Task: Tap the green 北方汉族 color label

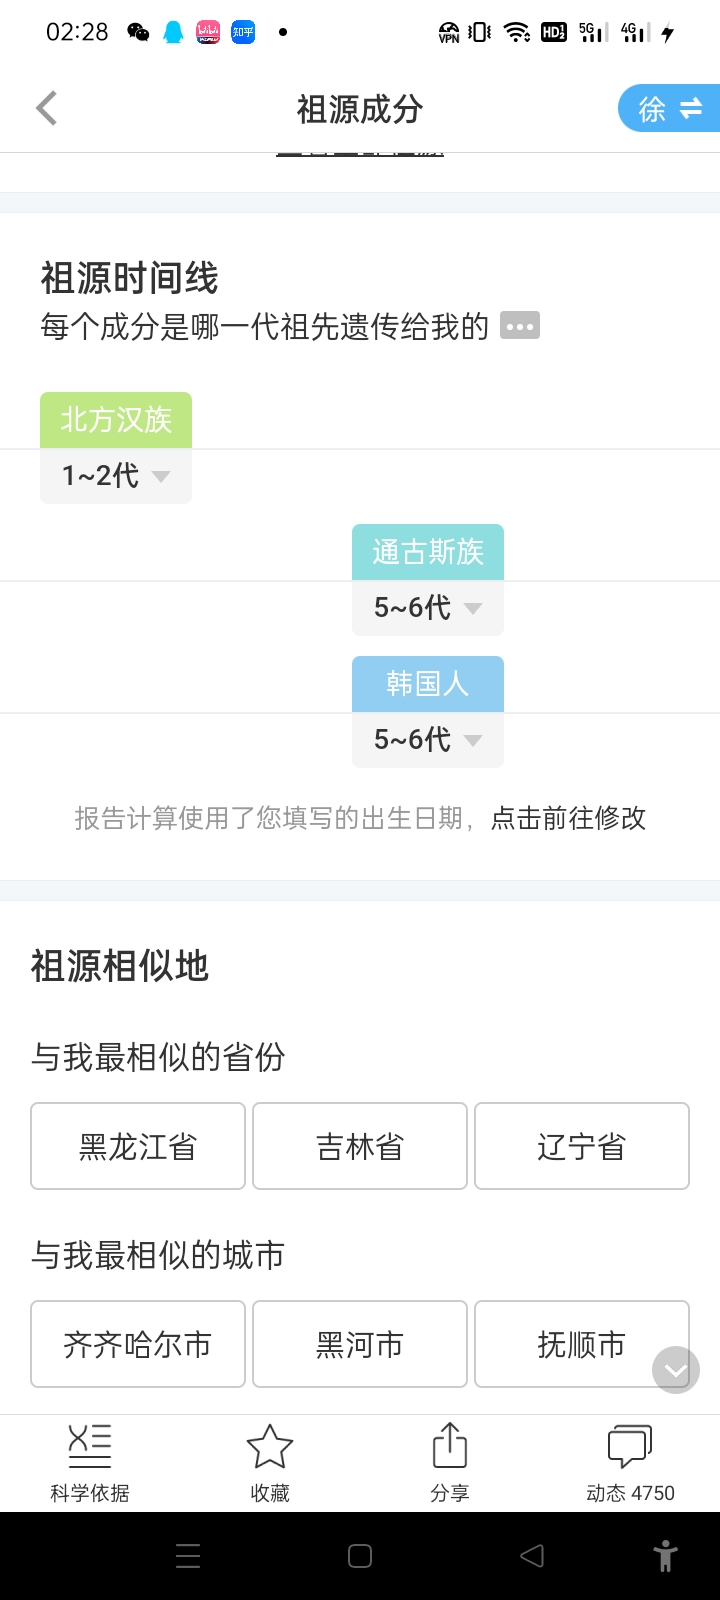Action: pos(116,420)
